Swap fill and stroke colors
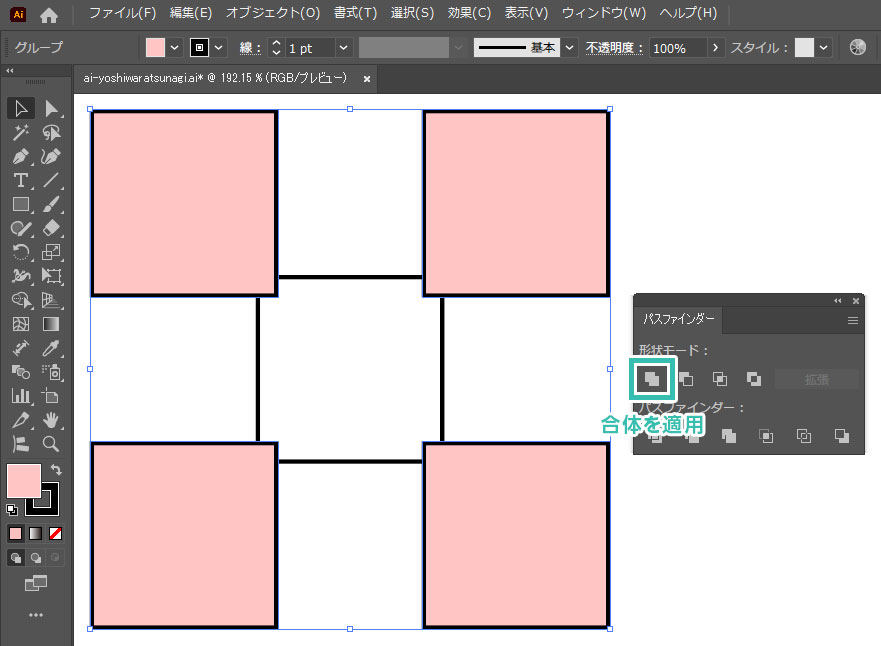 [56, 469]
